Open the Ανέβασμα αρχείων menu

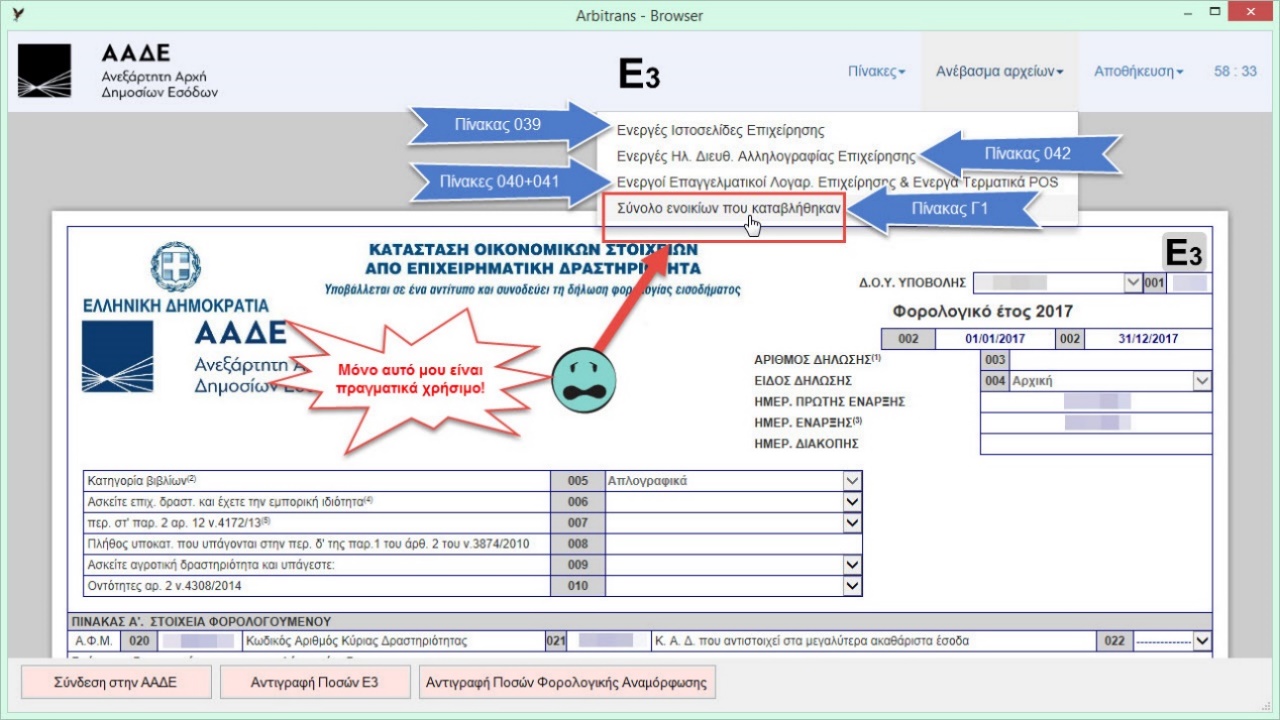pos(999,72)
